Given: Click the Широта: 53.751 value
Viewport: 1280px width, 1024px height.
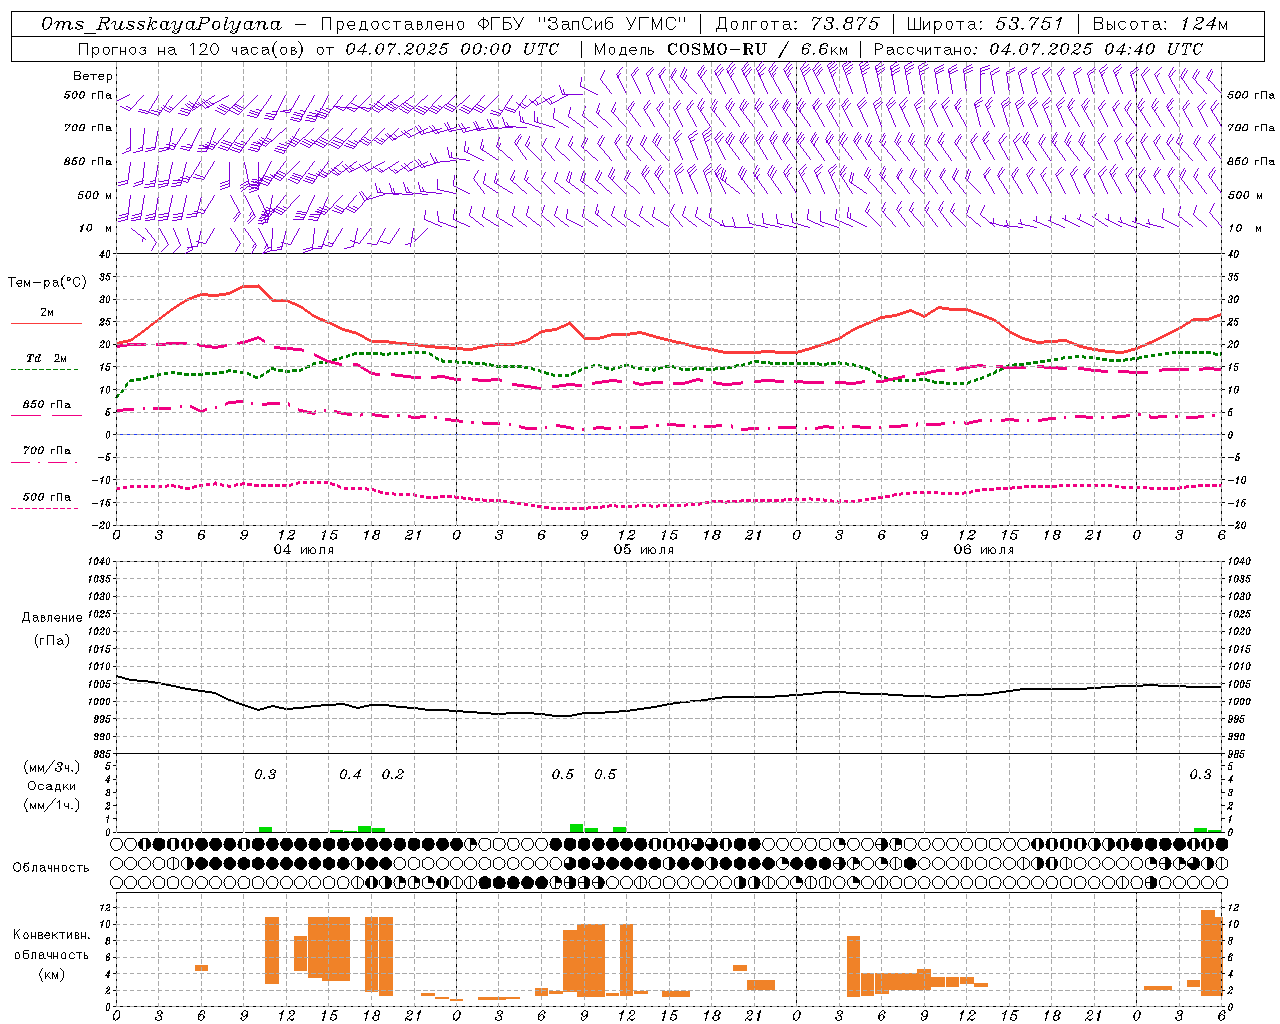Looking at the screenshot, I should click(985, 24).
